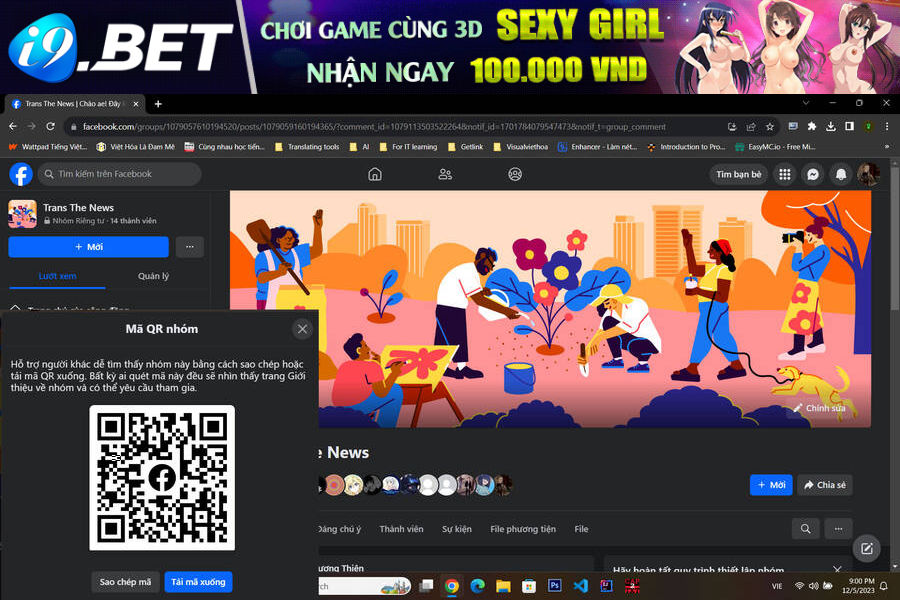Click the Tải mã xuống button
The height and width of the screenshot is (600, 900).
point(198,581)
